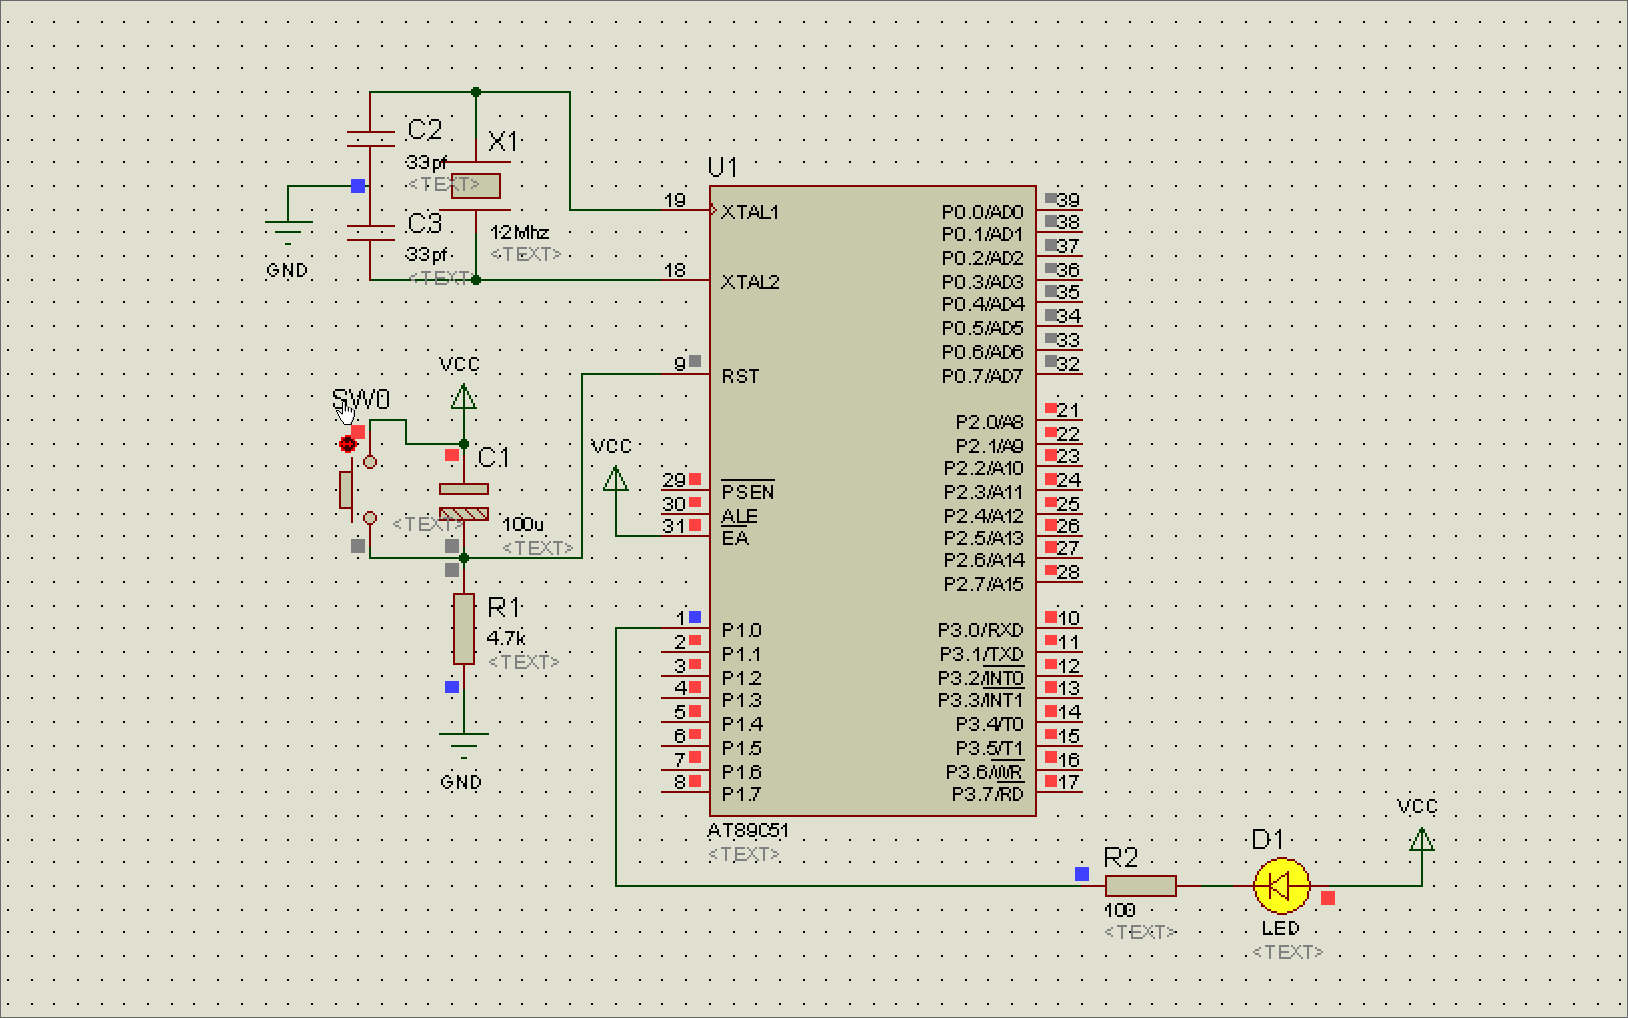Click the P2.0/A8 pin label
This screenshot has width=1628, height=1018.
pyautogui.click(x=989, y=422)
